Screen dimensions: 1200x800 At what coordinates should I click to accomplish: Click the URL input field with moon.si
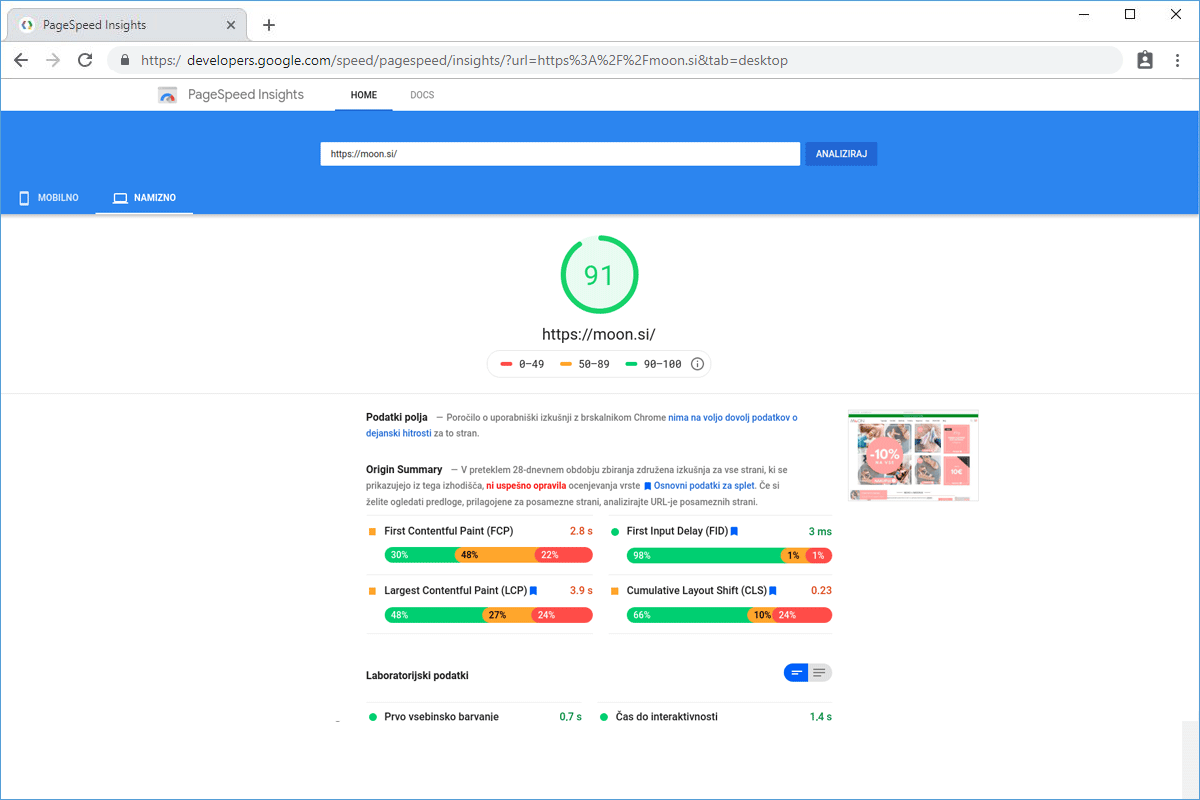coord(560,154)
